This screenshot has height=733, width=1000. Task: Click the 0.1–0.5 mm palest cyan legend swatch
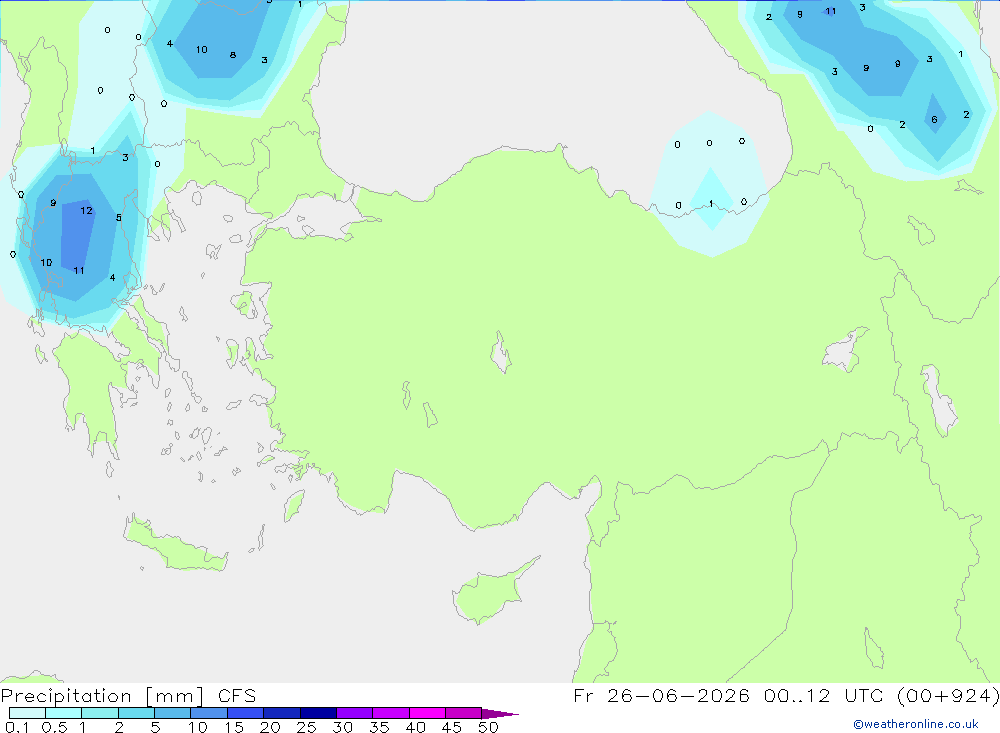click(x=27, y=713)
